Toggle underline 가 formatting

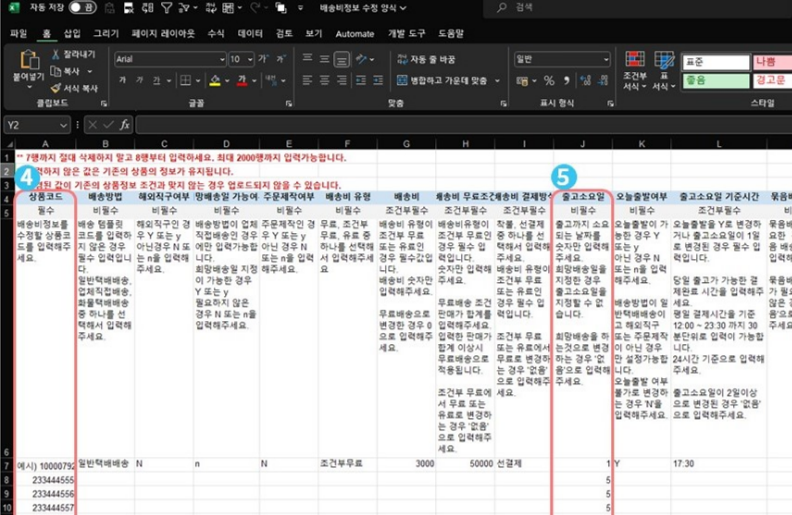click(157, 80)
